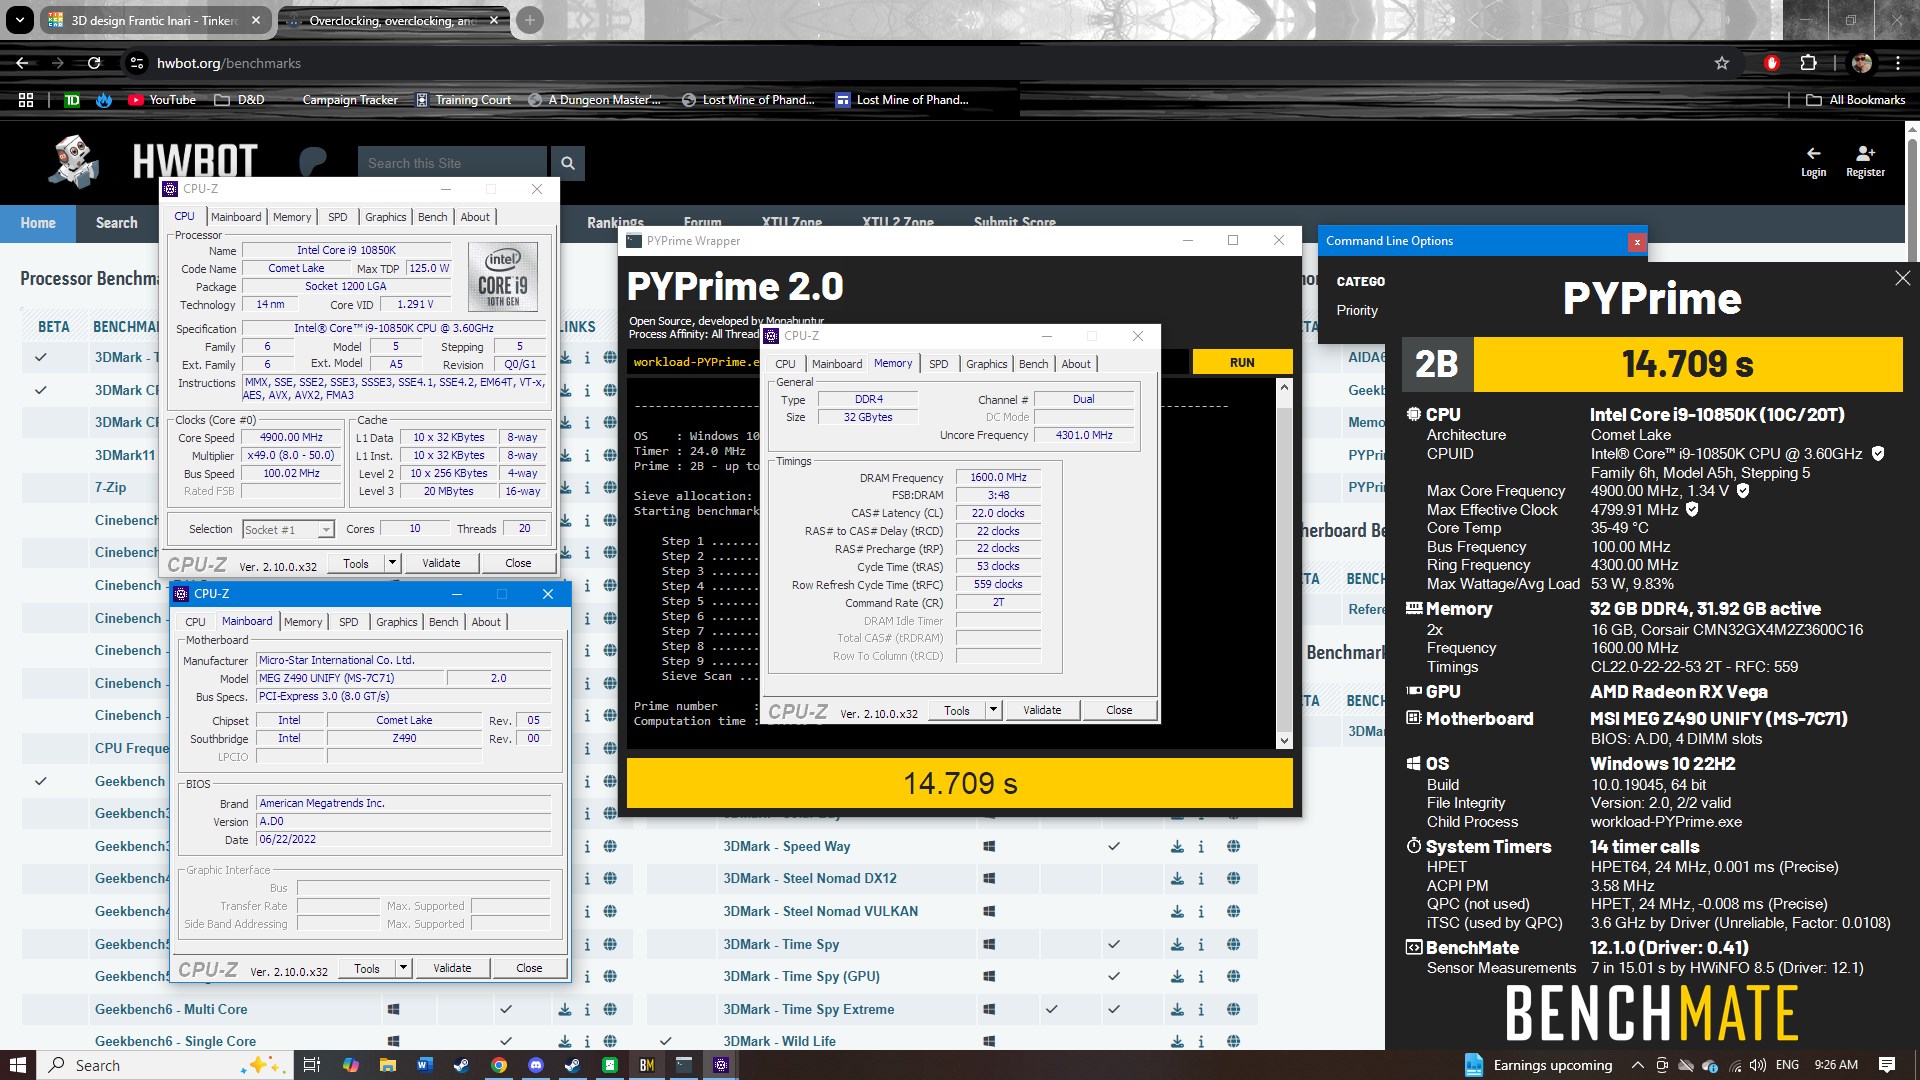Open globe rankings for 3DMark - Time Spy Extreme
The width and height of the screenshot is (1920, 1080).
[1233, 1009]
